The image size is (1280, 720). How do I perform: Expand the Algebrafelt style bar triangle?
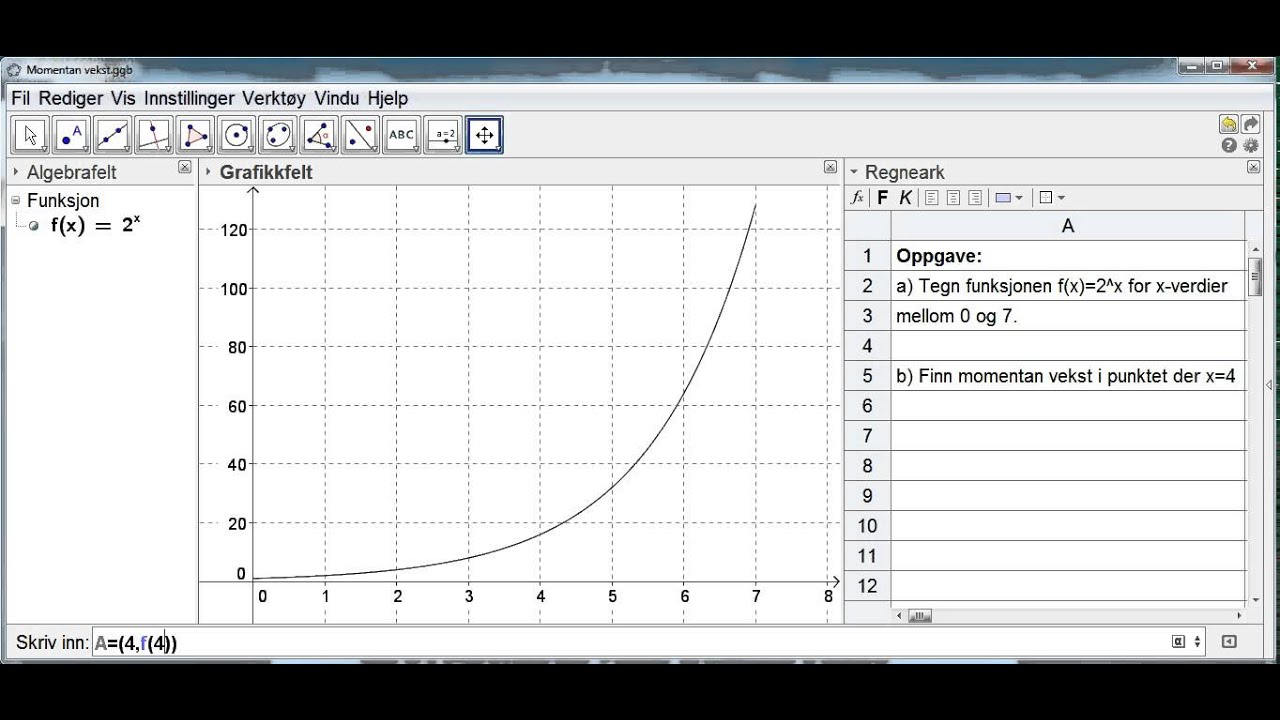pos(16,172)
